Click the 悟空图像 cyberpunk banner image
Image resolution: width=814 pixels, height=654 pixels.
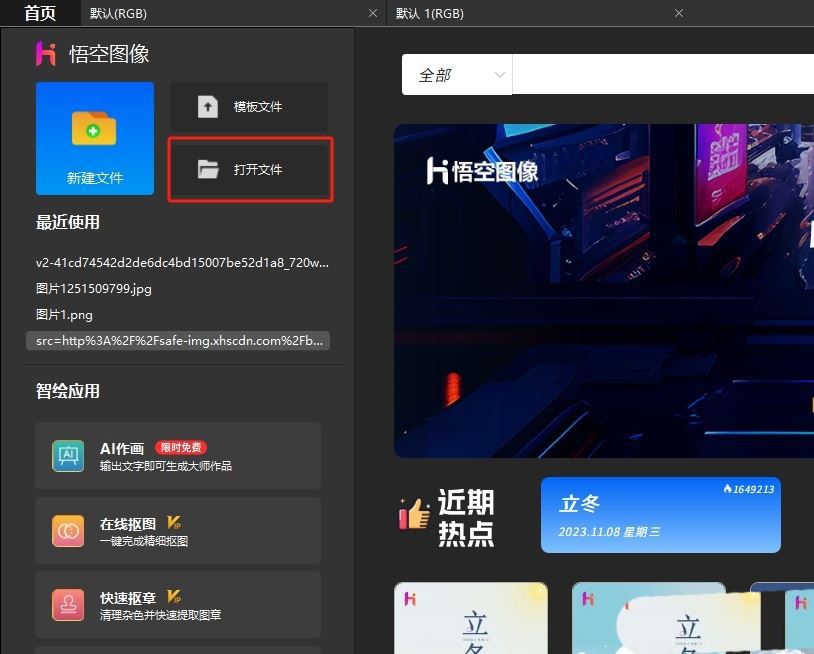[x=604, y=291]
